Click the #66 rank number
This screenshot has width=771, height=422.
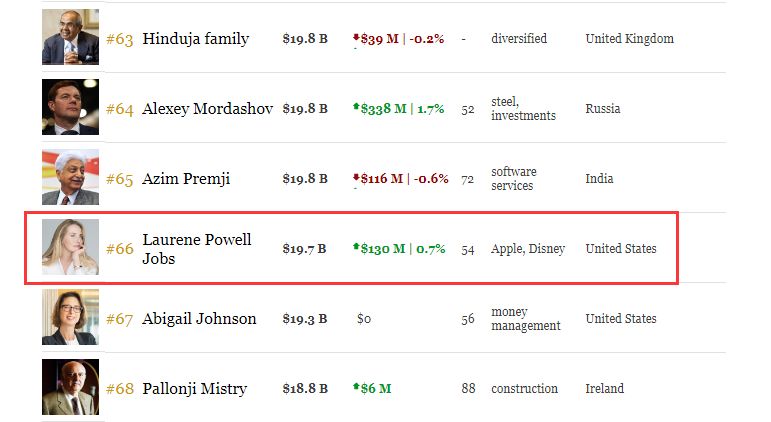click(x=119, y=249)
